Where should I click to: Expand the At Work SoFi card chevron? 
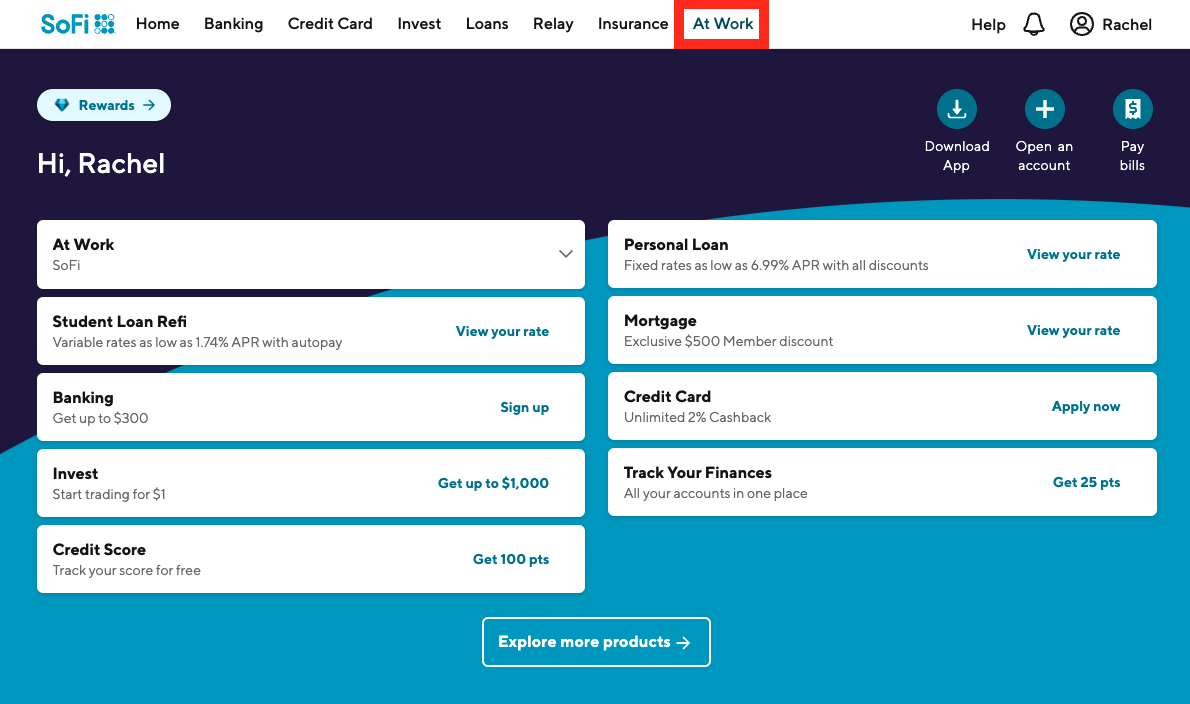[565, 254]
